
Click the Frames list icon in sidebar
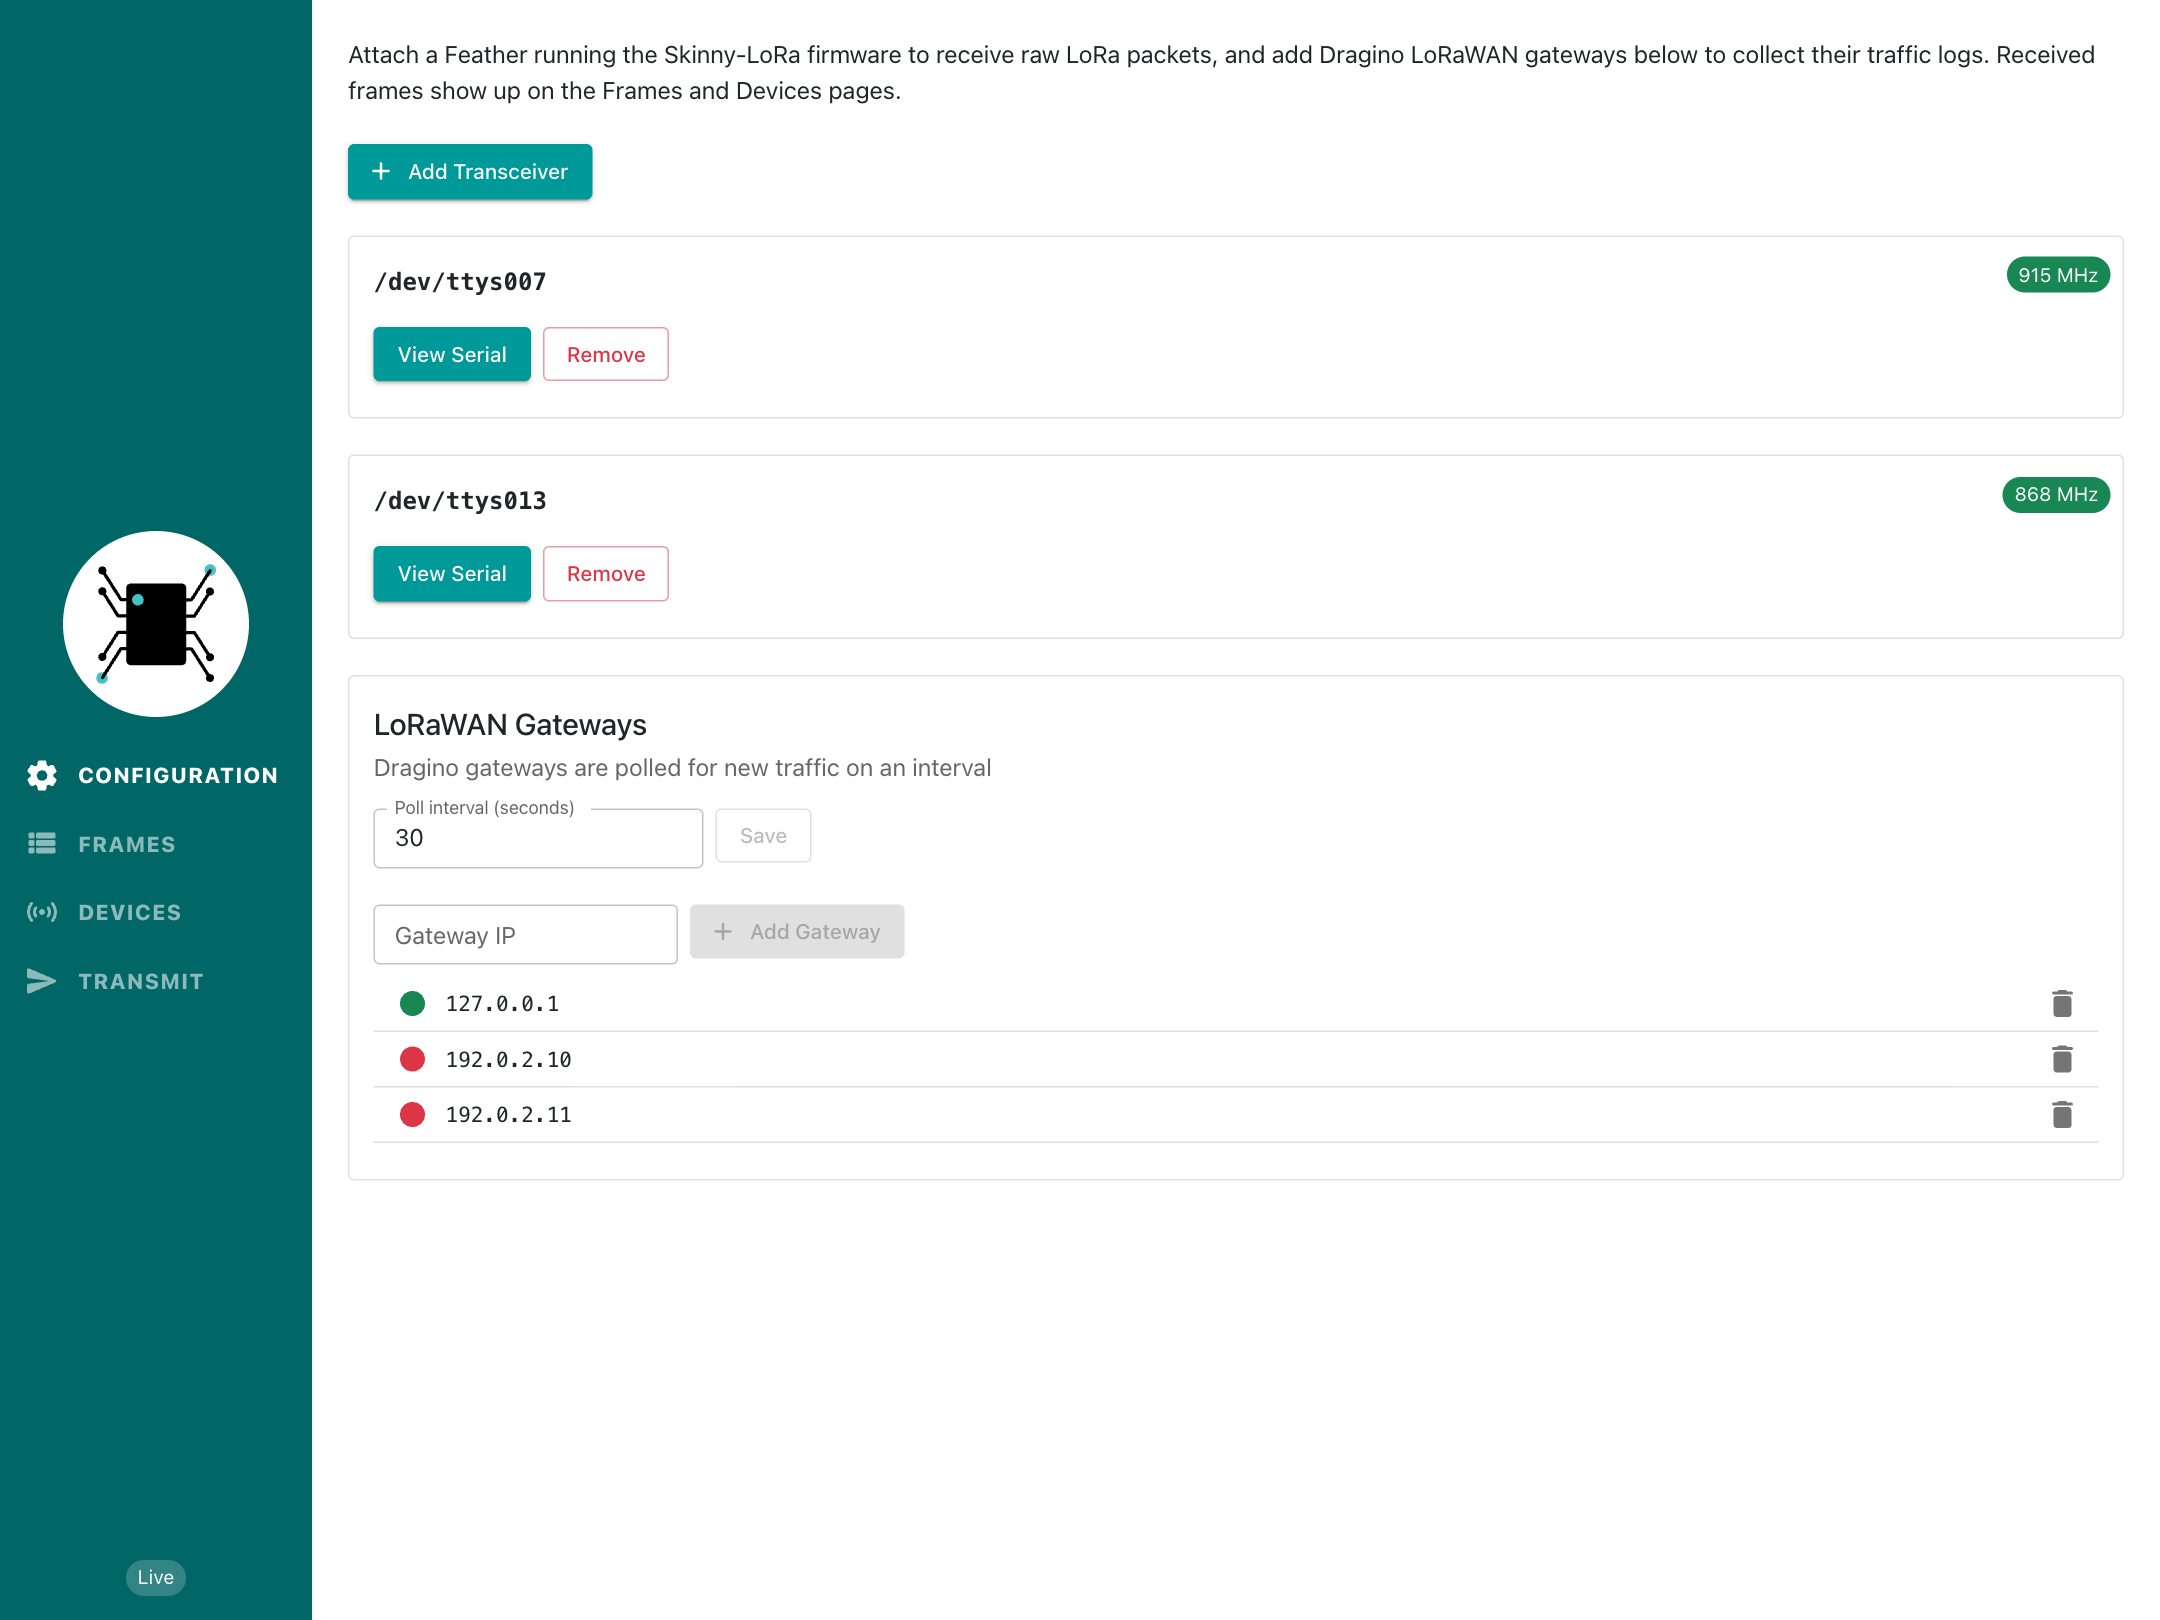coord(42,844)
